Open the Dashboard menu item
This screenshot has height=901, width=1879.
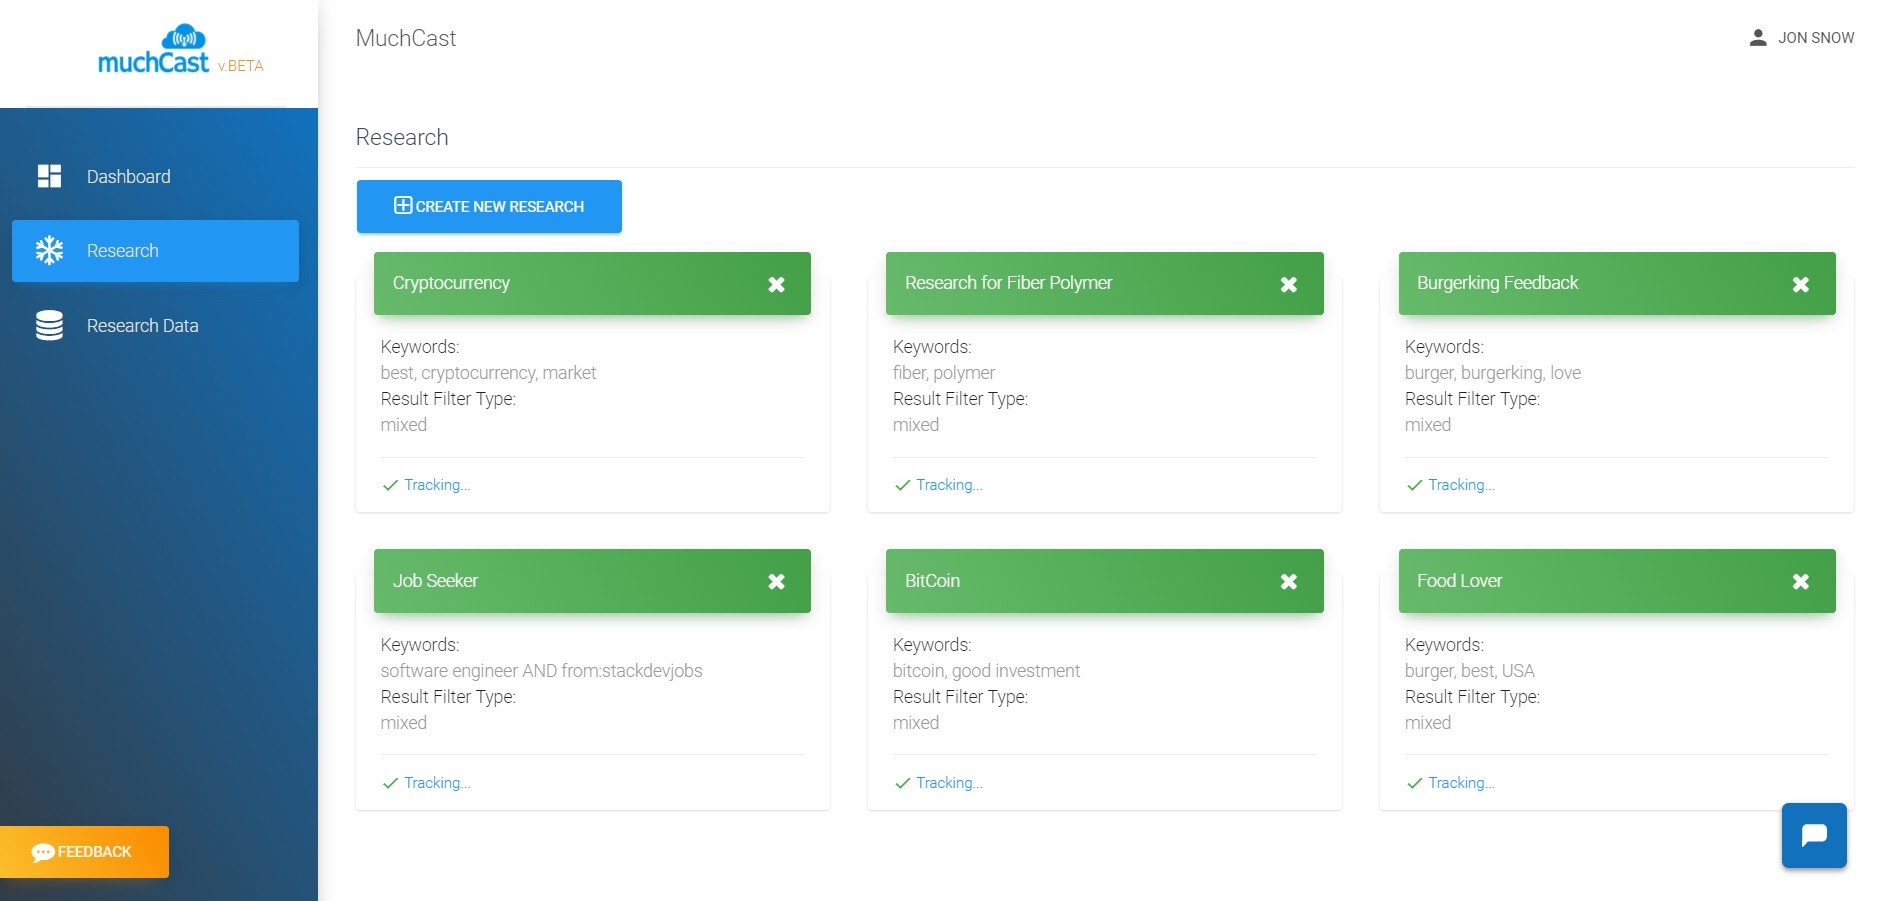(128, 177)
